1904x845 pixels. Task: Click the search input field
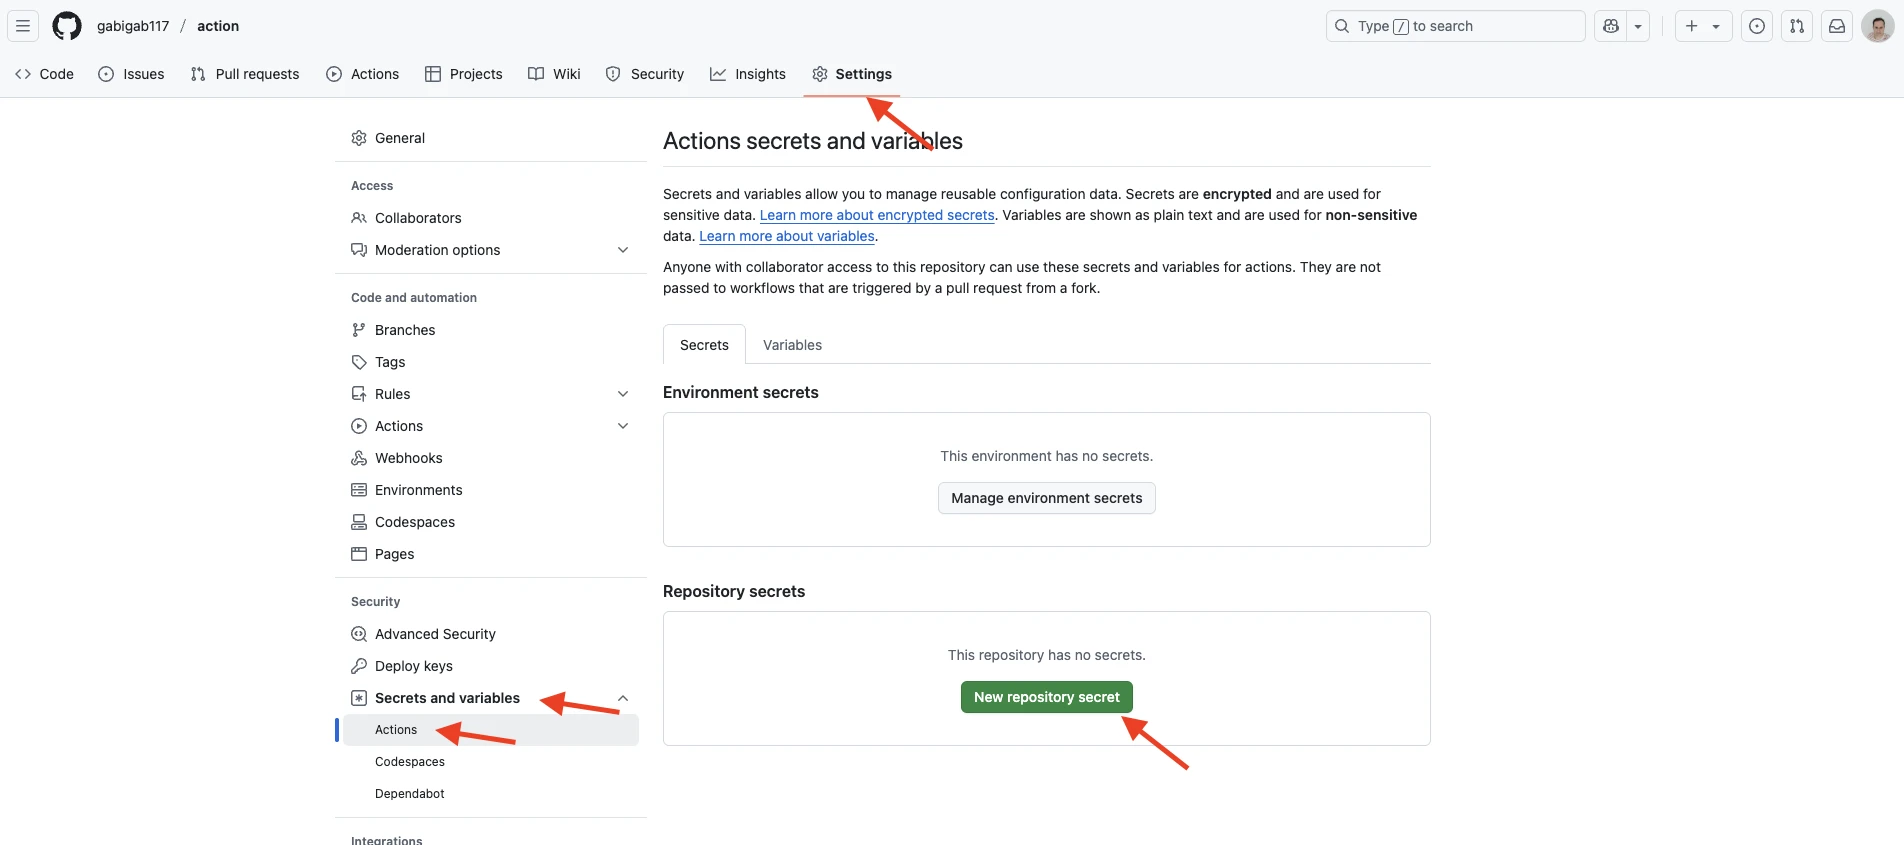[1455, 26]
